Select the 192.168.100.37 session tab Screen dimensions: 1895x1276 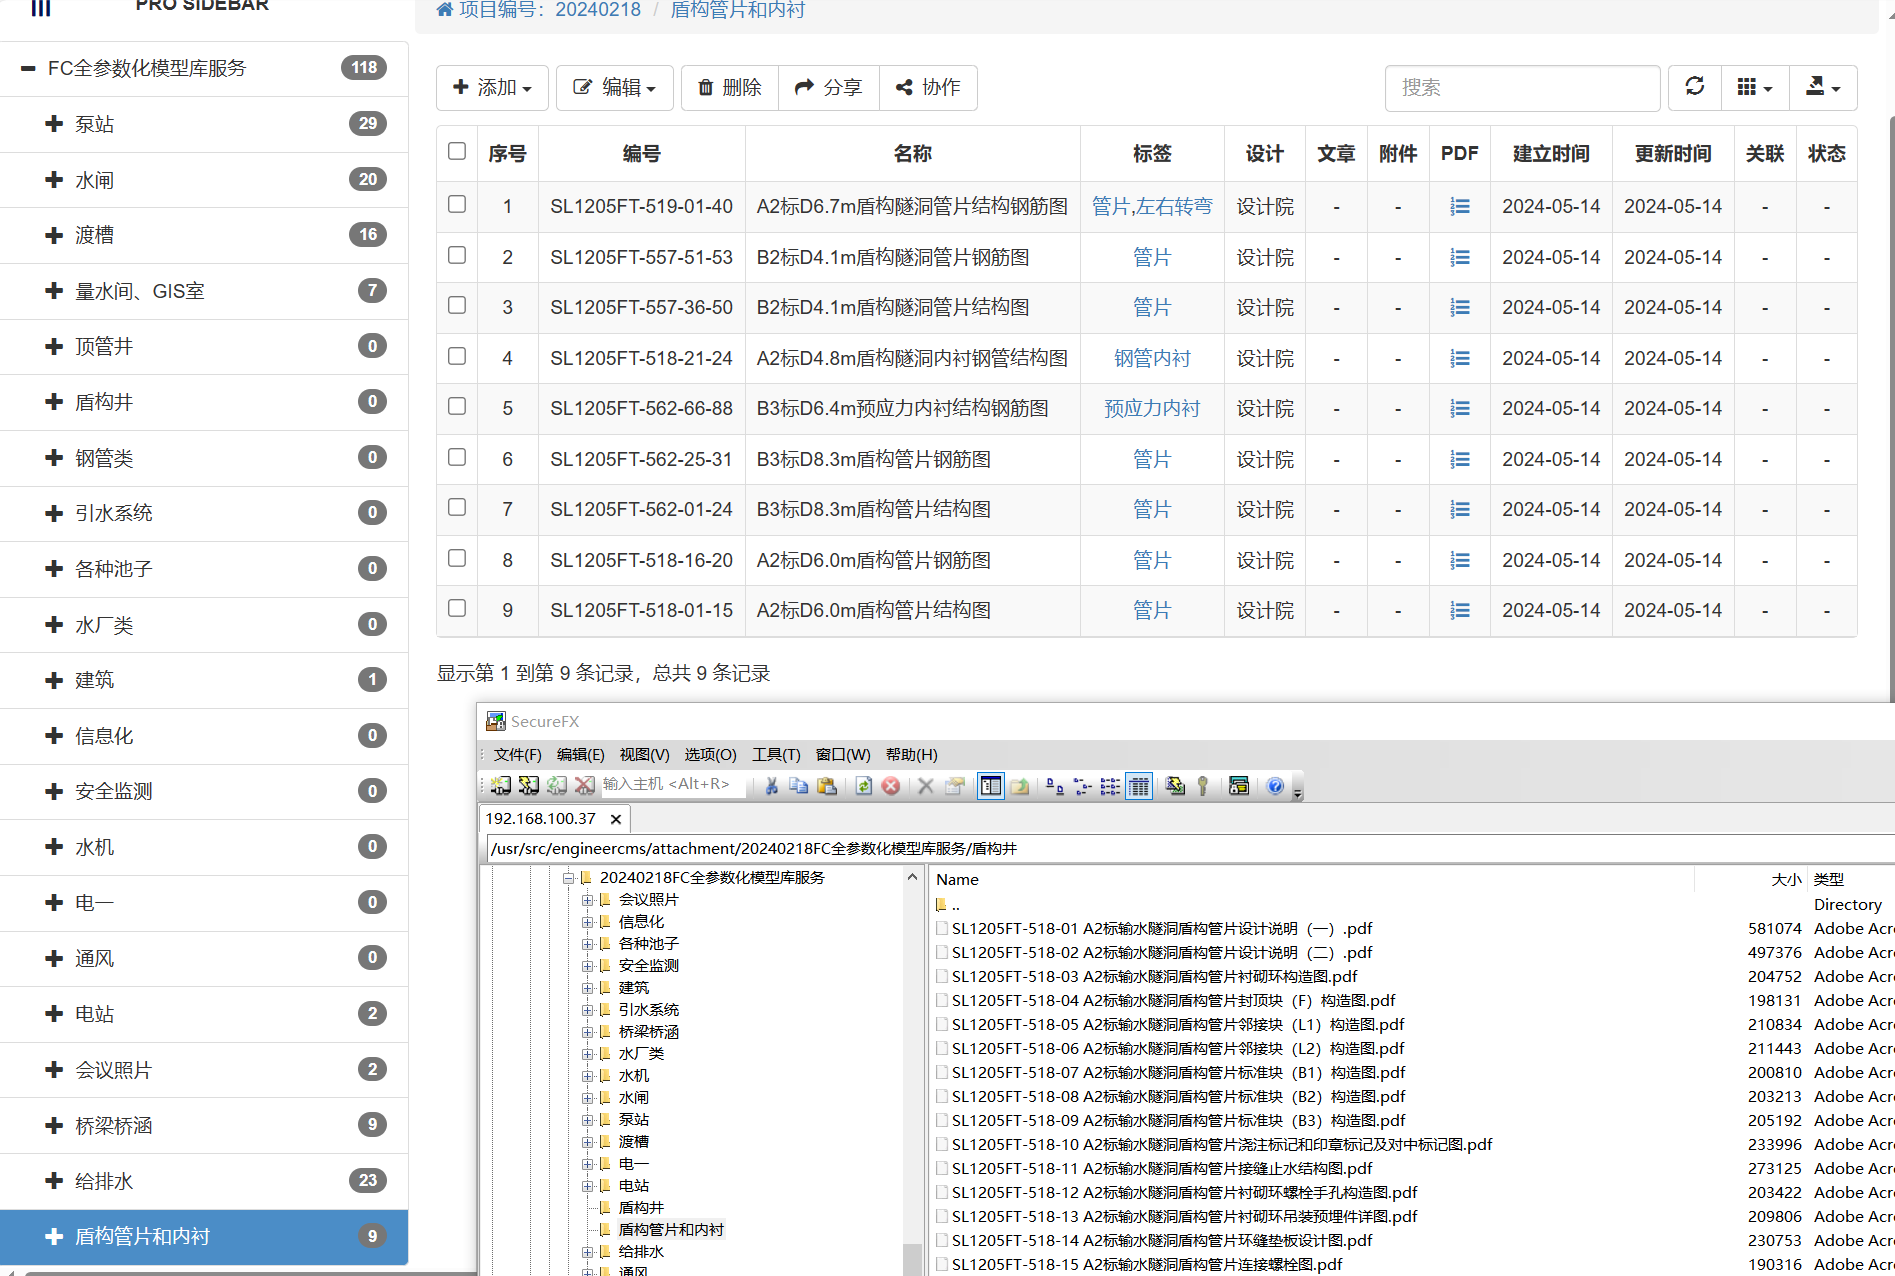541,818
